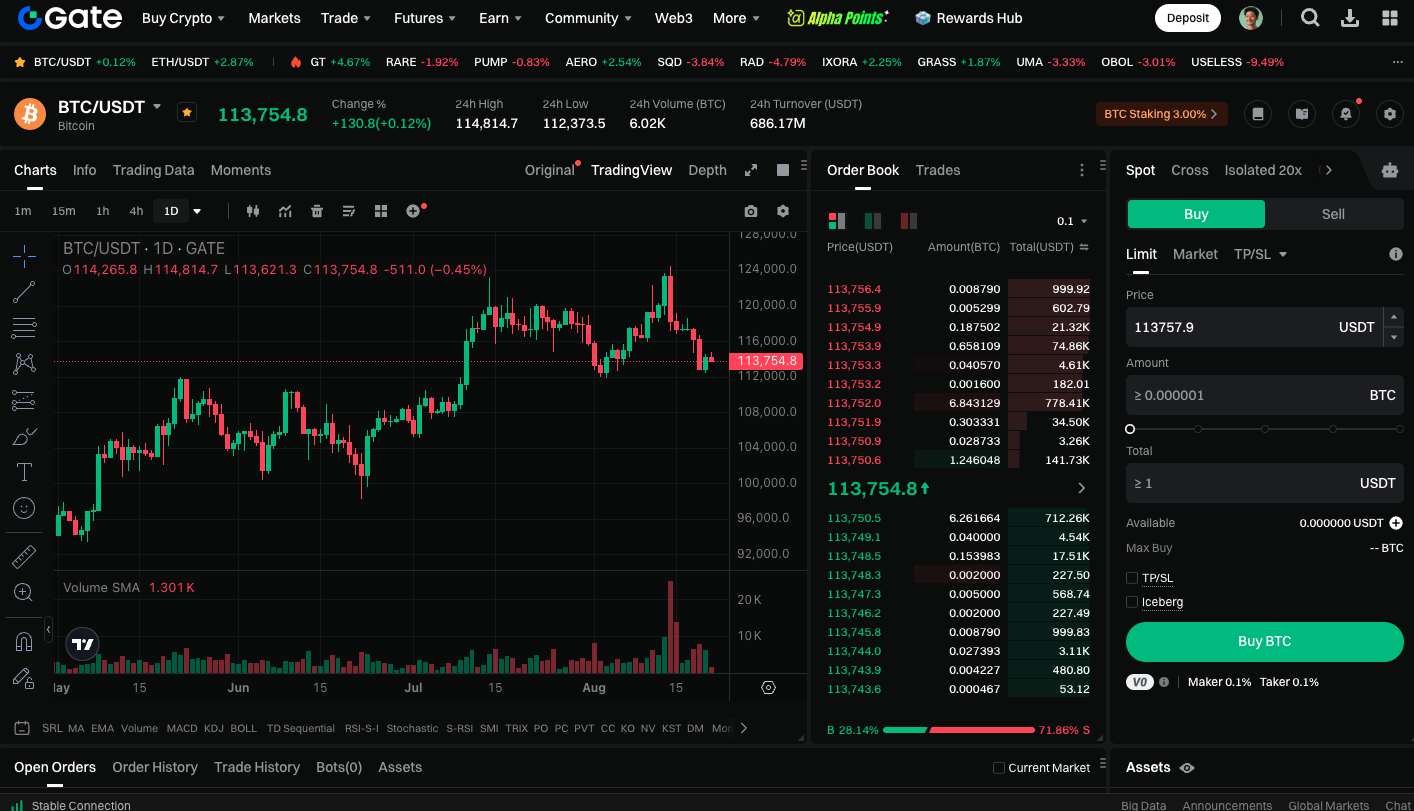Viewport: 1414px width, 811px height.
Task: Open the horizontal lines/Fib retracement tool
Action: [x=24, y=328]
